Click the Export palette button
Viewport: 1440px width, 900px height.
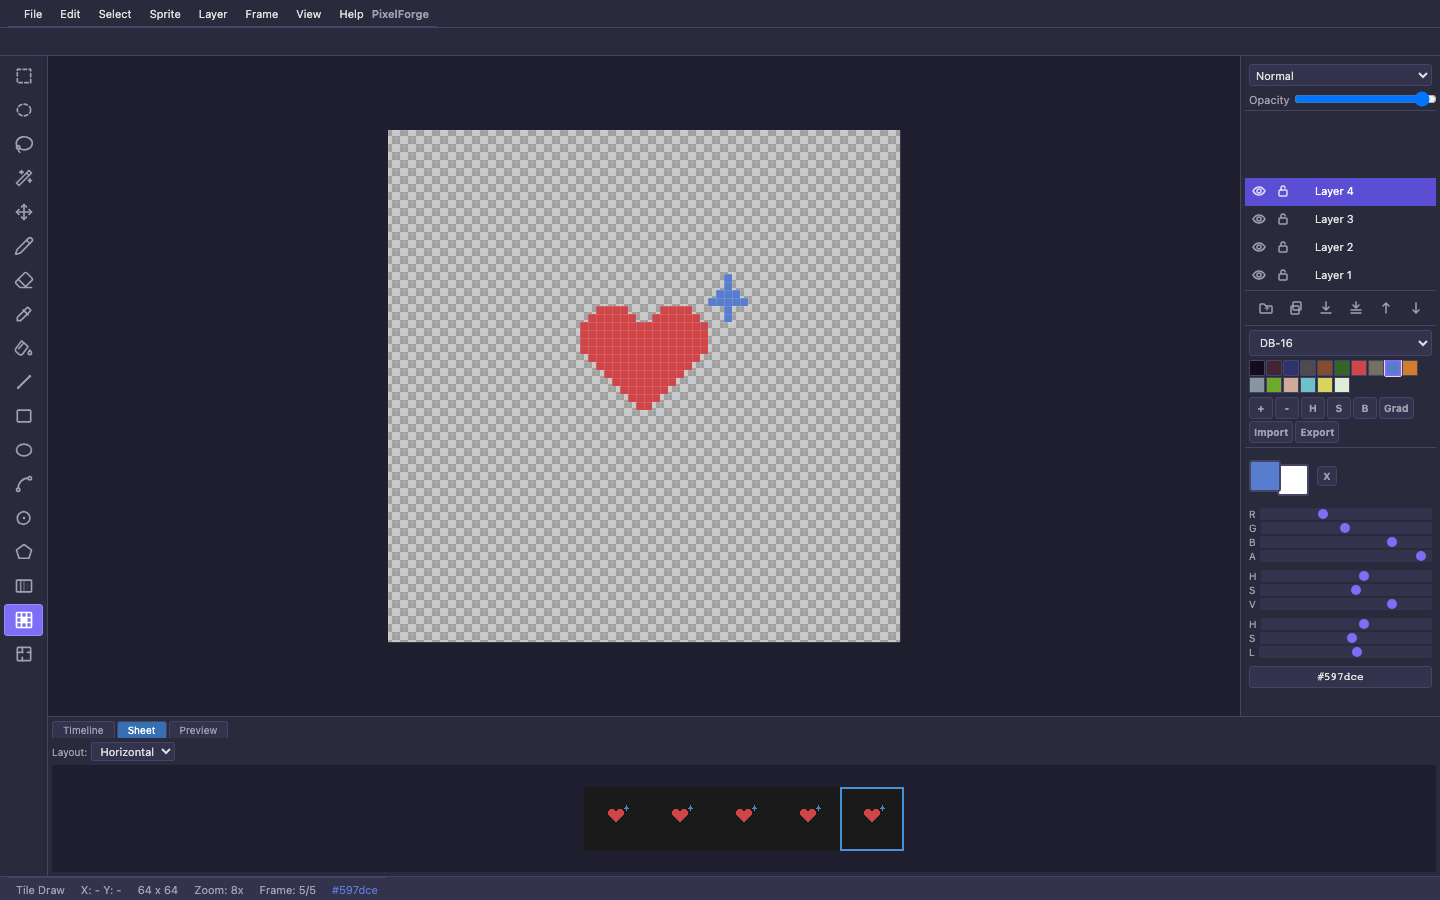tap(1317, 432)
